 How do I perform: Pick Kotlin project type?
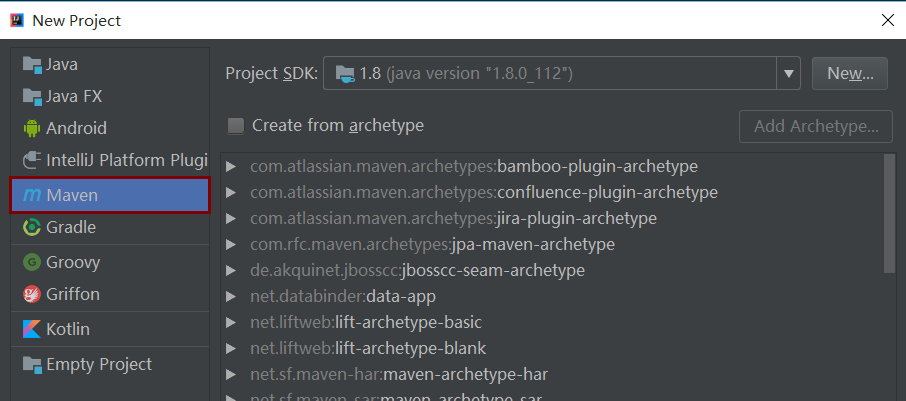tap(110, 329)
